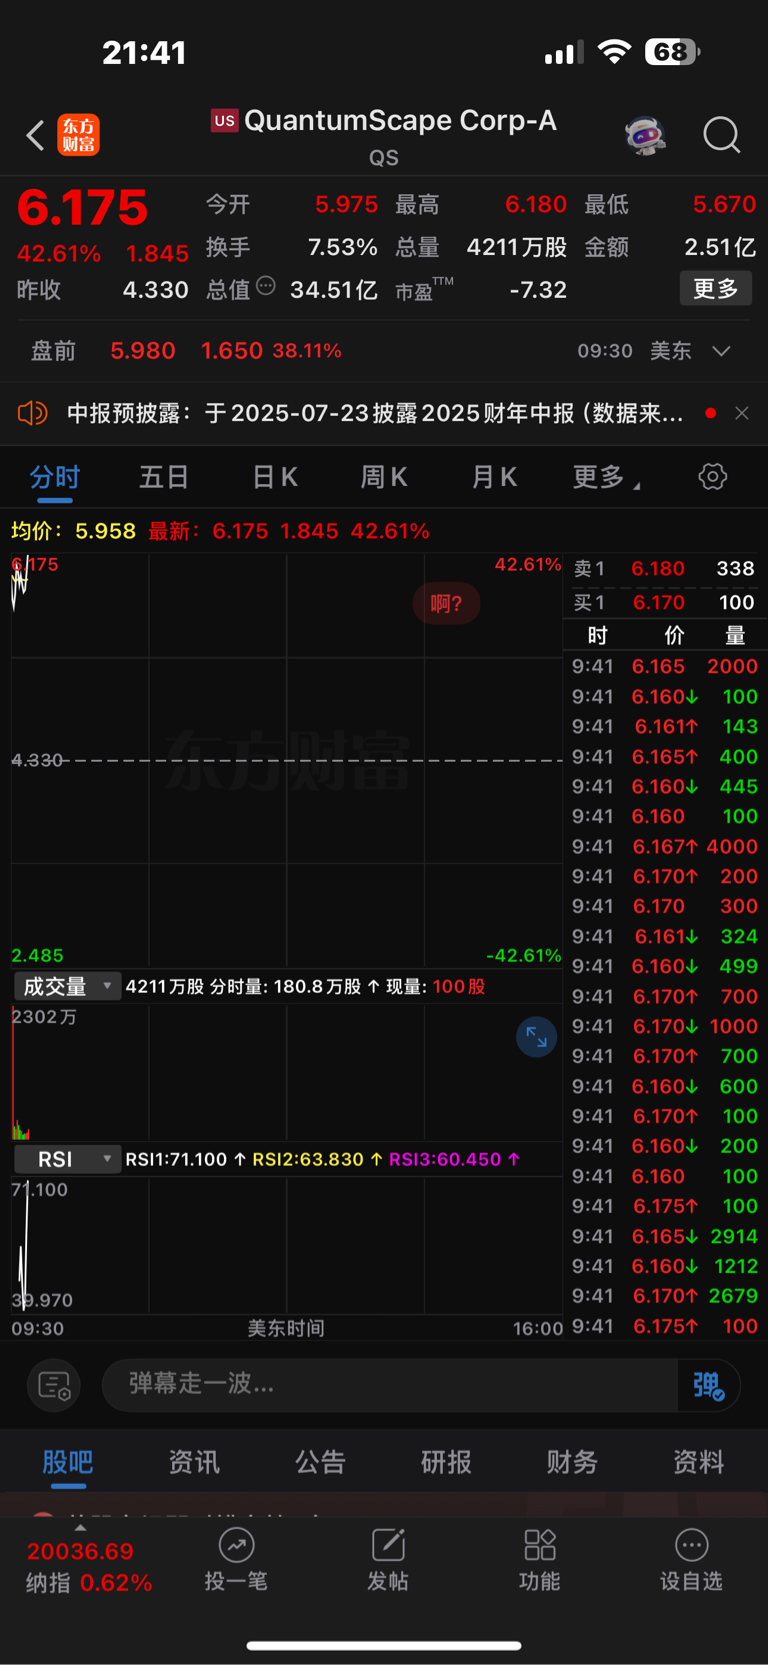The height and width of the screenshot is (1665, 768).
Task: Tap the 时 column header in trades
Action: 597,636
